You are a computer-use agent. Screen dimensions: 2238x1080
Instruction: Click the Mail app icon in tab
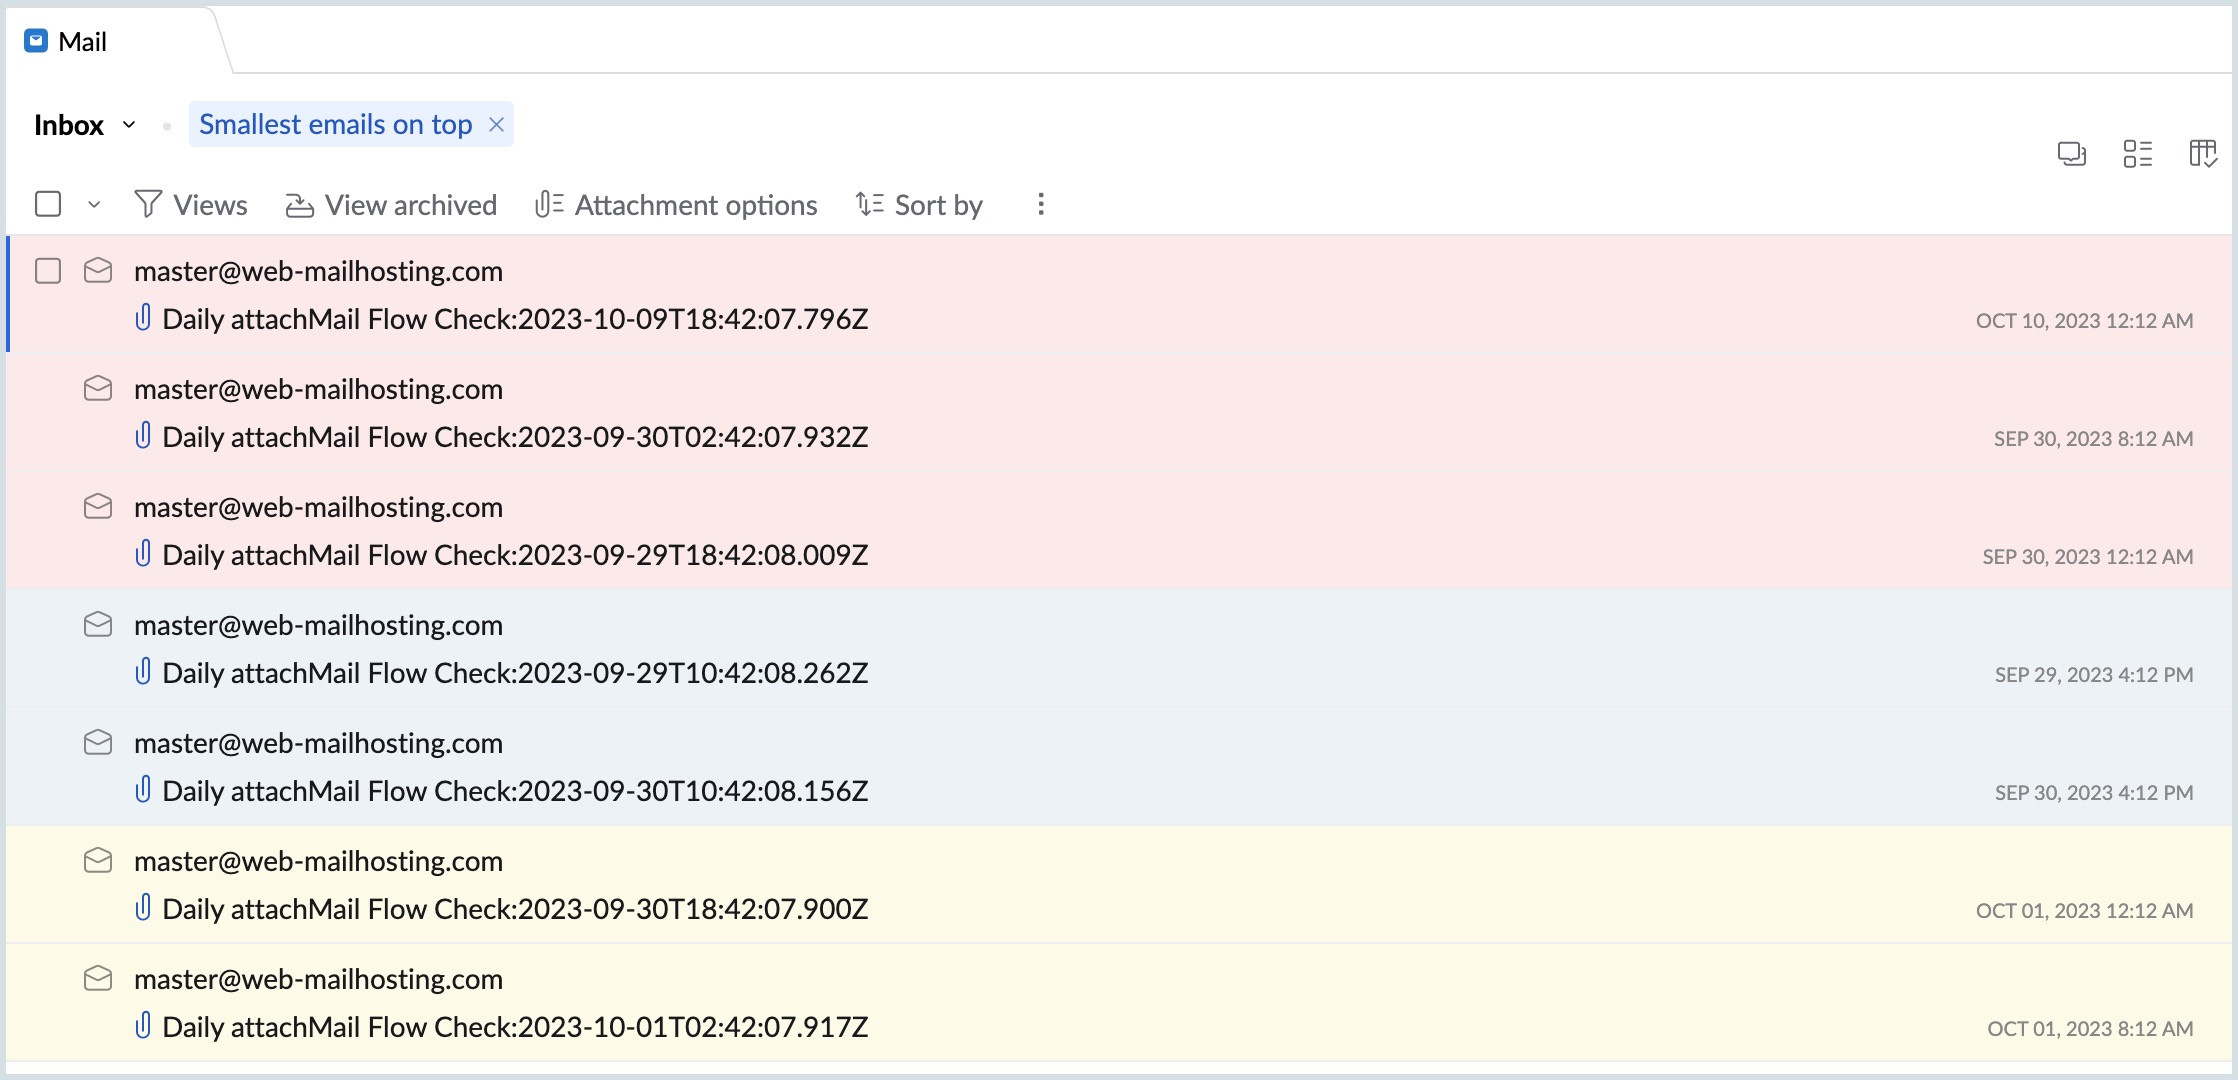tap(36, 41)
